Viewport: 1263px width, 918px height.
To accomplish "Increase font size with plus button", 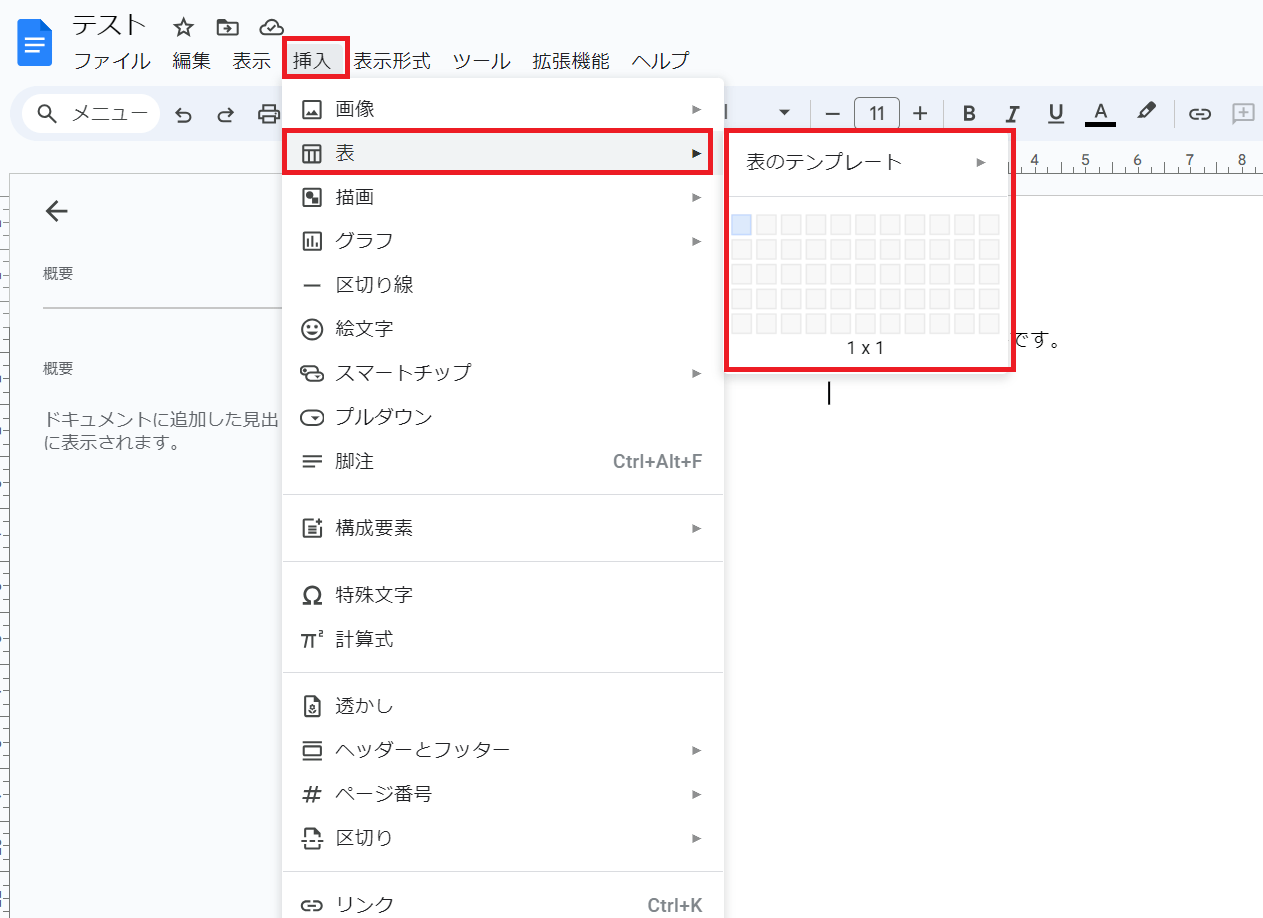I will (x=920, y=113).
